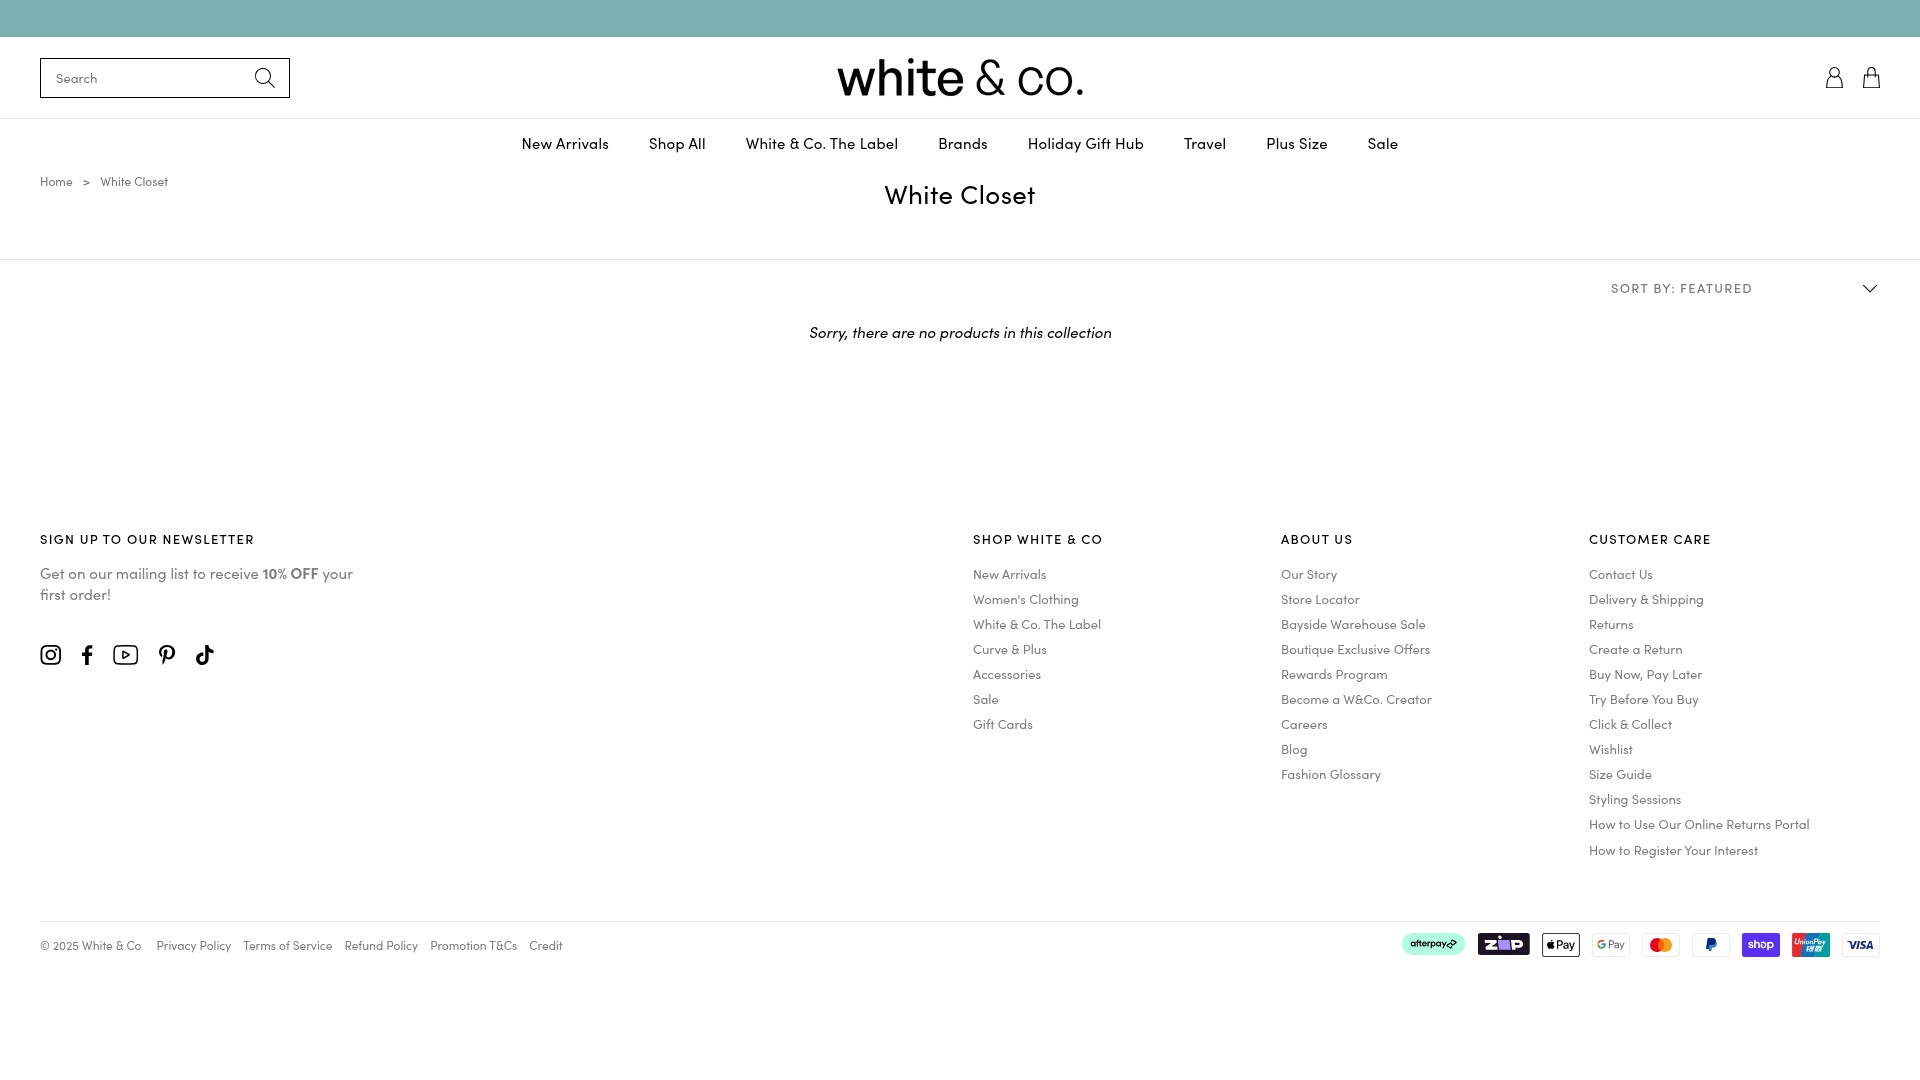Visit the Instagram icon link
Viewport: 1920px width, 1080px height.
tap(51, 655)
